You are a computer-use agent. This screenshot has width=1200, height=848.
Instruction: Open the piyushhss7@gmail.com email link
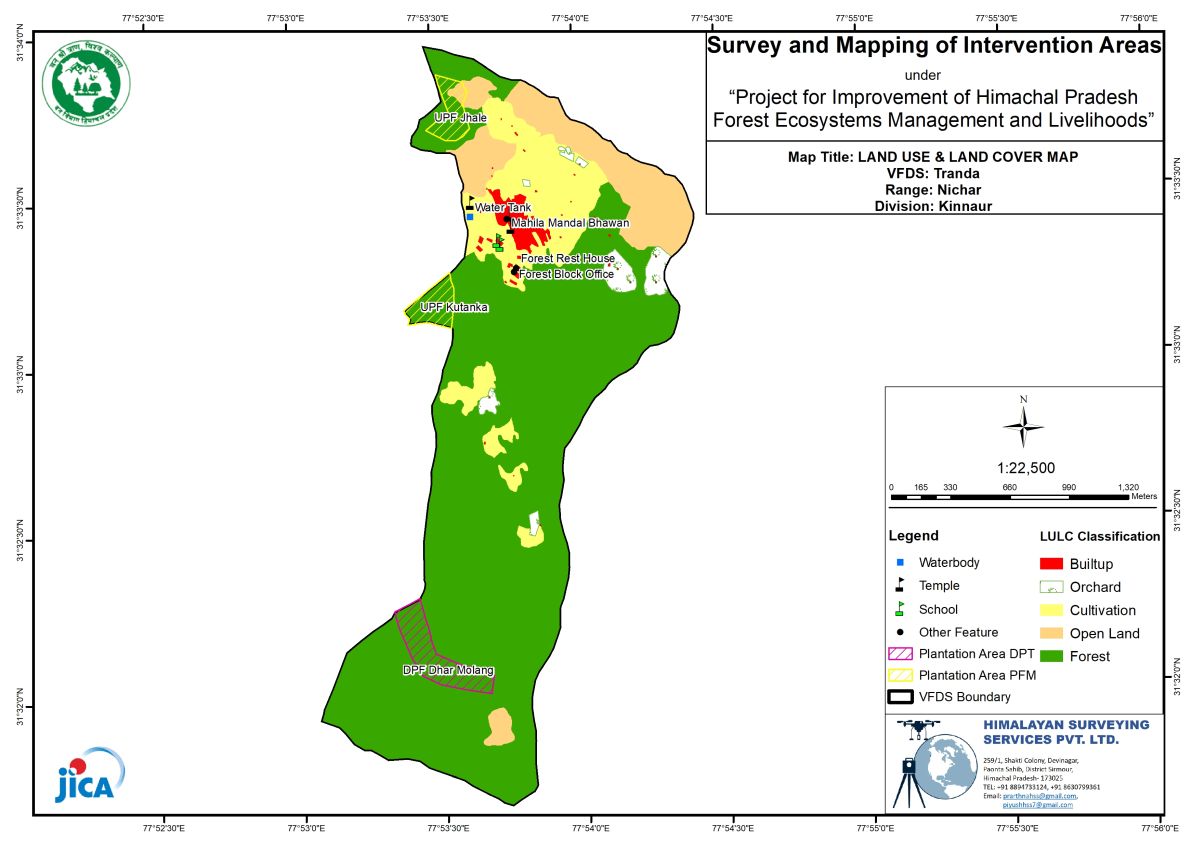click(1037, 804)
